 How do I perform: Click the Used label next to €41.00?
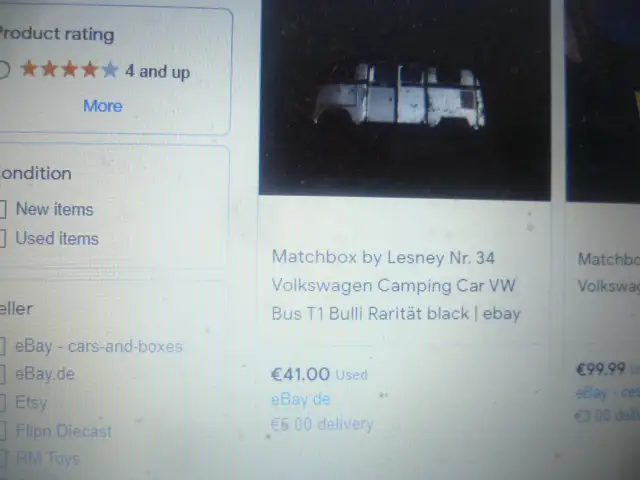tap(351, 375)
